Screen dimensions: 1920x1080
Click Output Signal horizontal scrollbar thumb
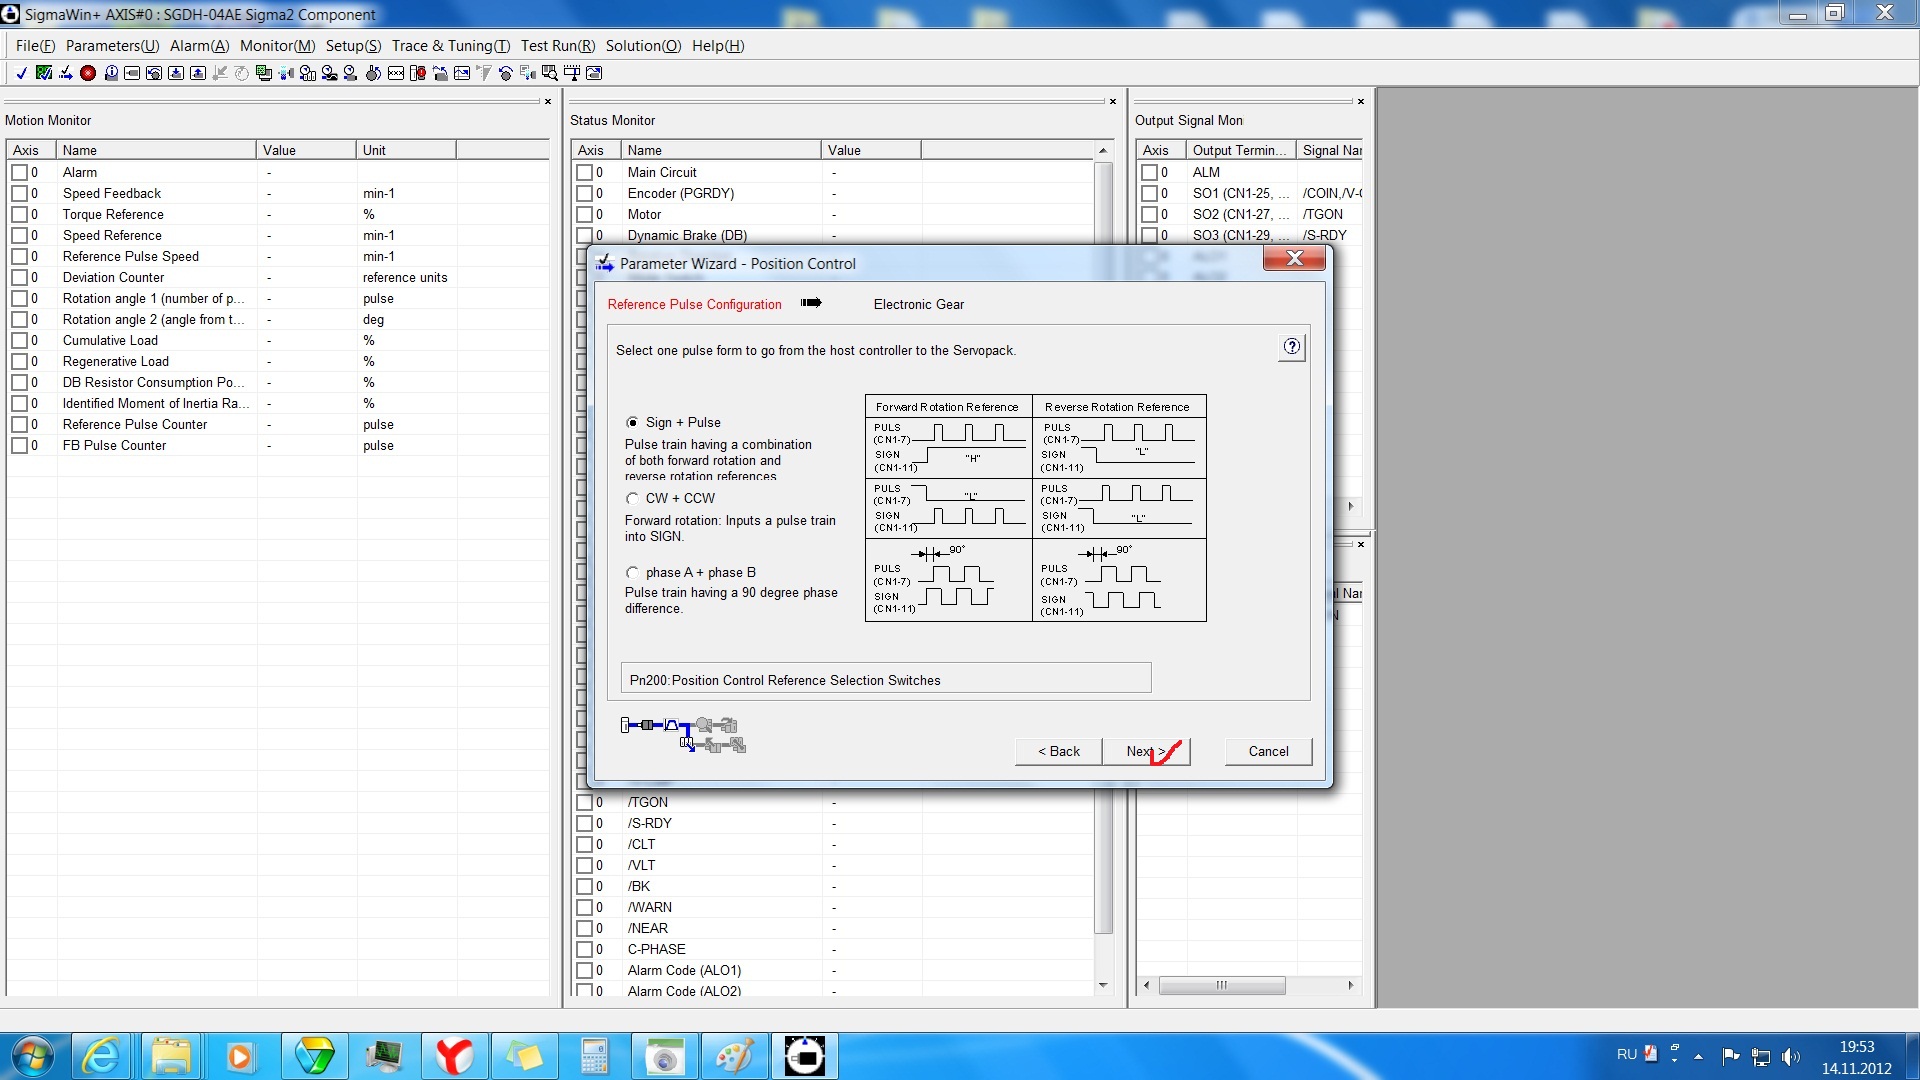1221,985
